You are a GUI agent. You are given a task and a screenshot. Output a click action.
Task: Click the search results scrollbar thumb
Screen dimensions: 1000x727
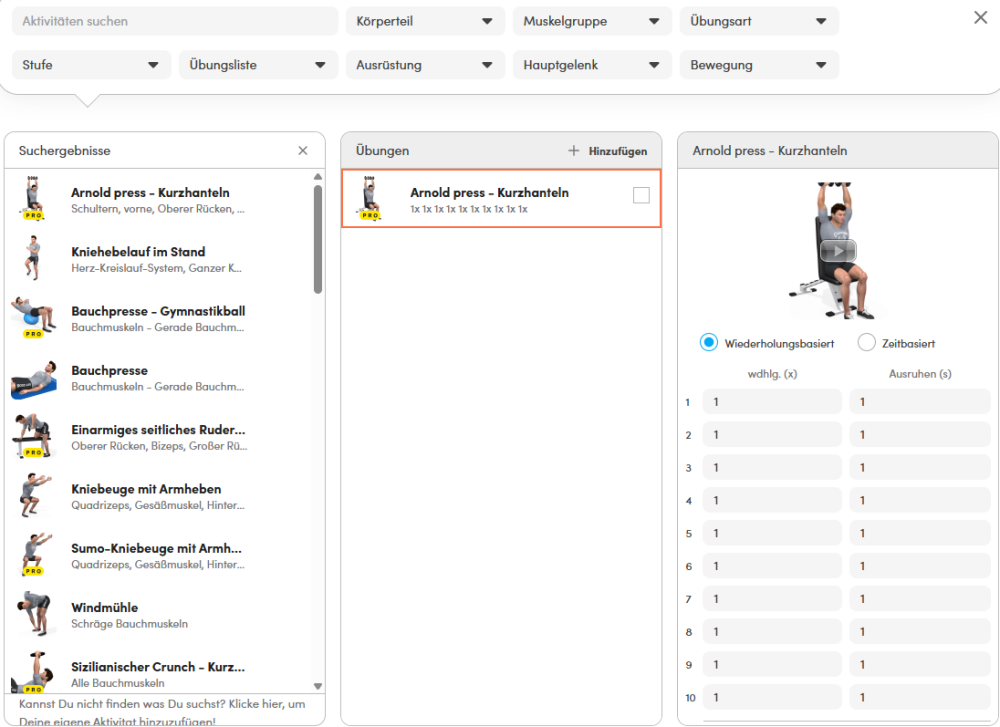(x=318, y=239)
